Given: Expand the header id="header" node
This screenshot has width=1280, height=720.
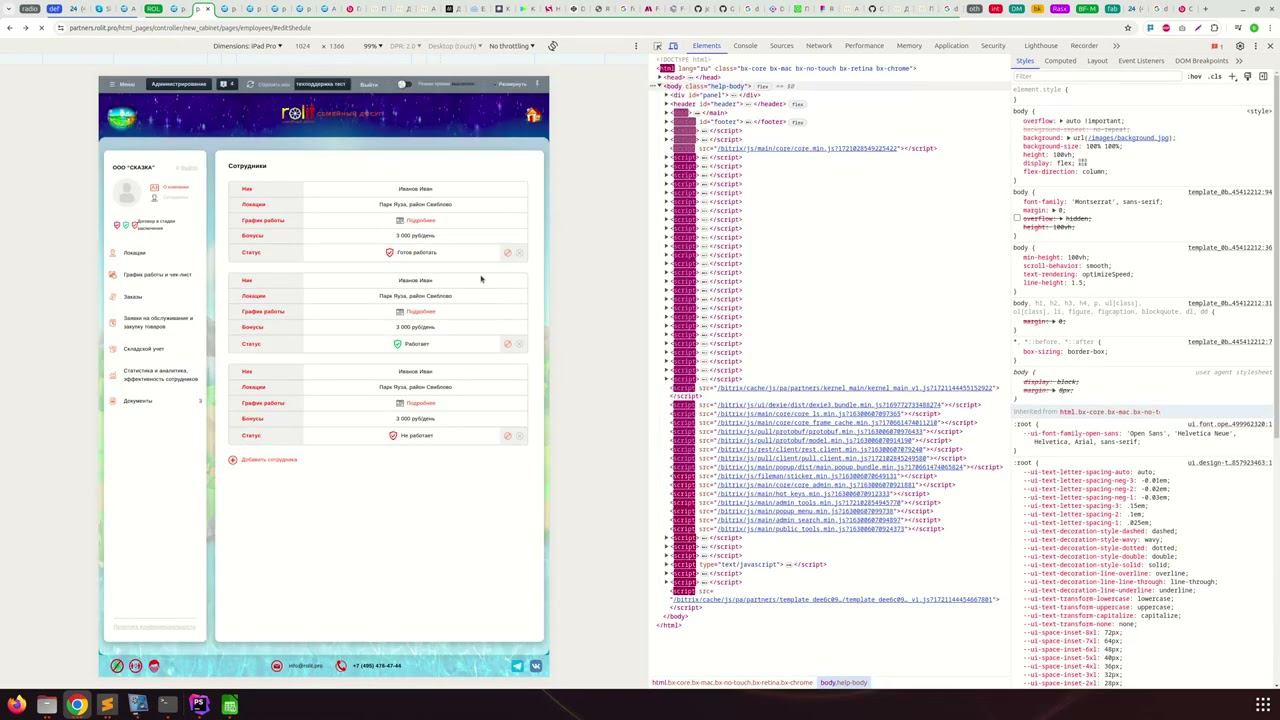Looking at the screenshot, I should click(x=667, y=104).
